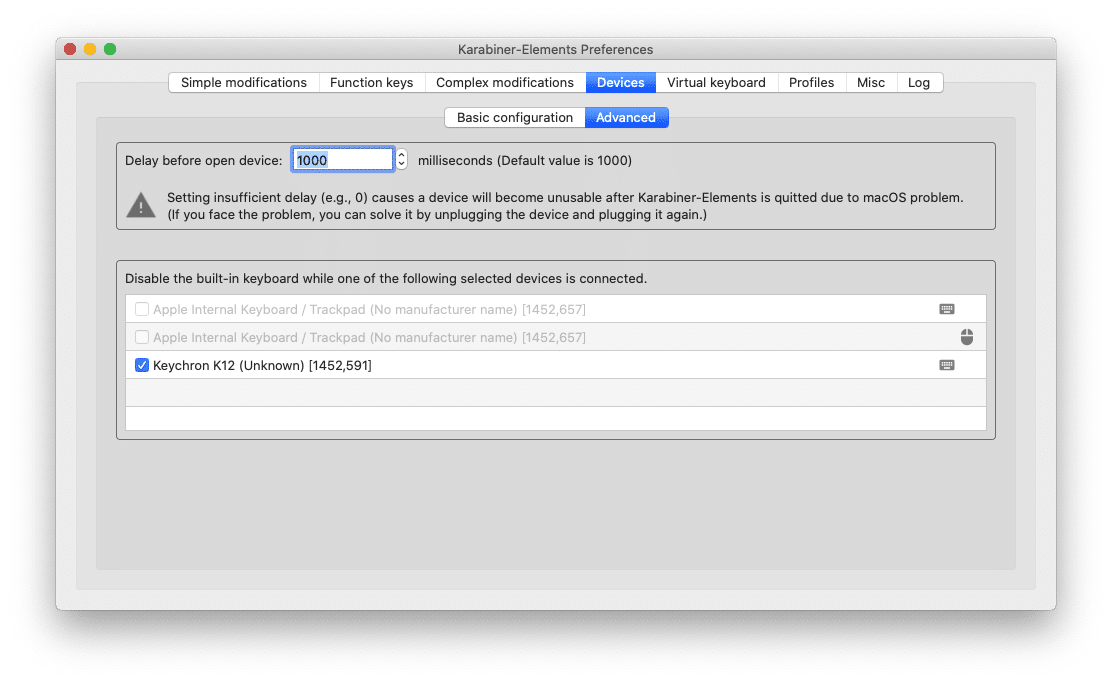Click the 'Setting insufficient delay' warning text

(x=565, y=206)
